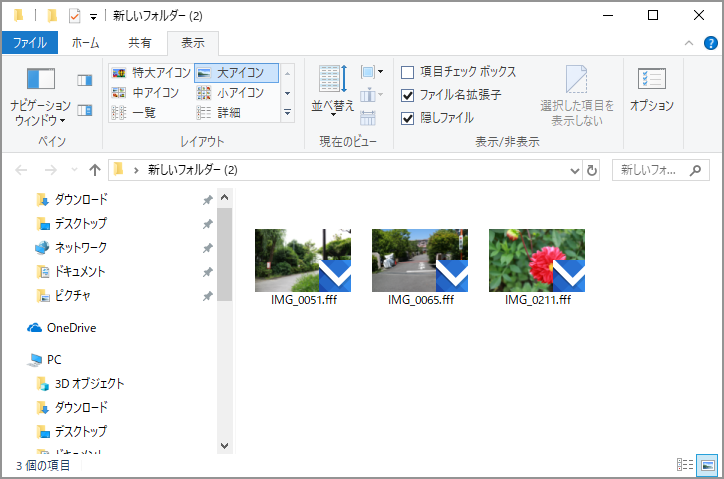
Task: Open the help question mark icon
Action: tap(711, 43)
